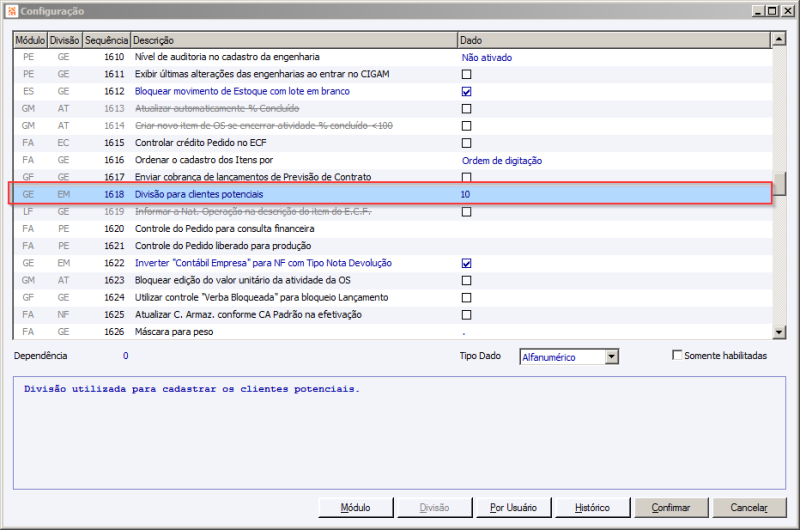Image resolution: width=800 pixels, height=530 pixels.
Task: Toggle checkbox for row 1614 Criar novo item de OS
Action: (x=466, y=126)
